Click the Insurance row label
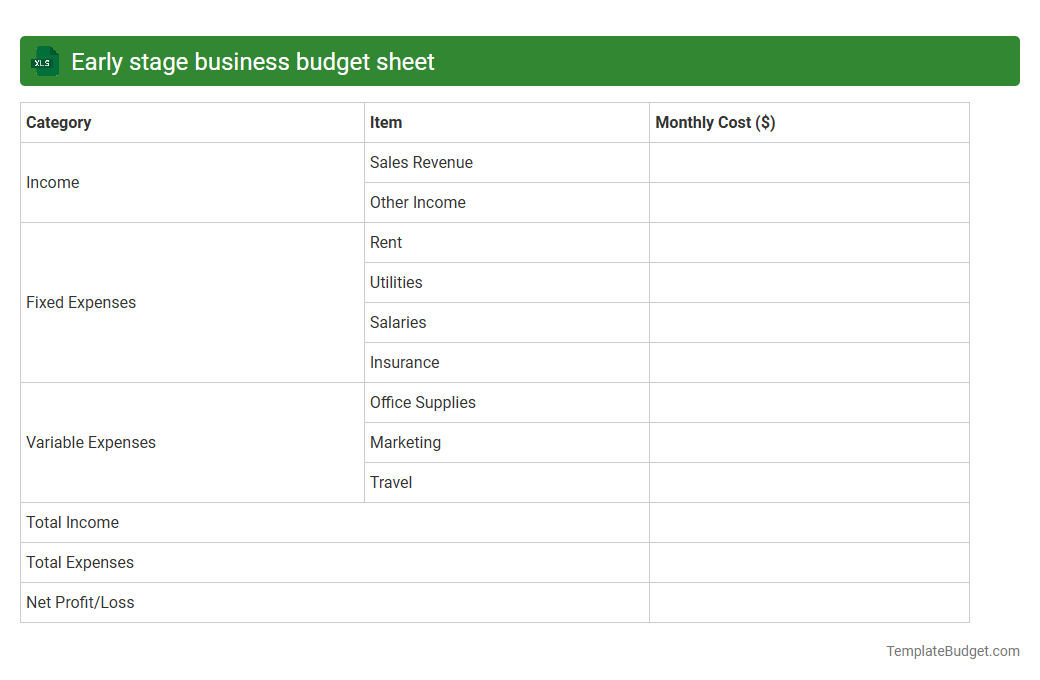1040x680 pixels. tap(404, 362)
